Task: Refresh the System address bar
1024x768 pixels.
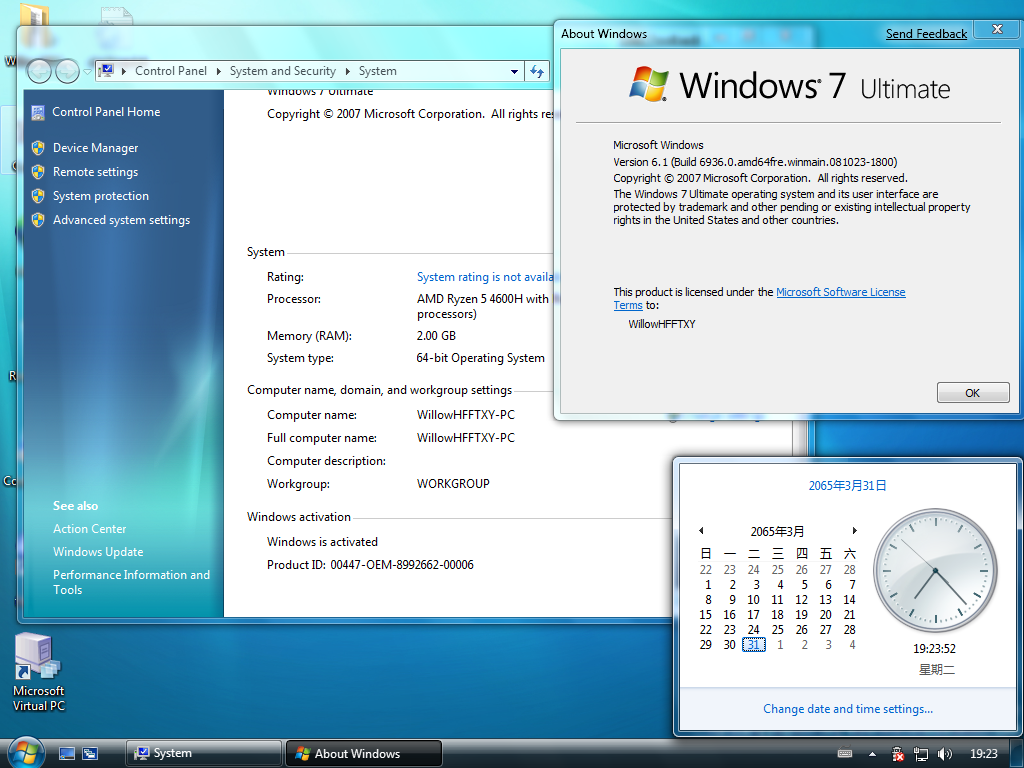Action: click(537, 71)
